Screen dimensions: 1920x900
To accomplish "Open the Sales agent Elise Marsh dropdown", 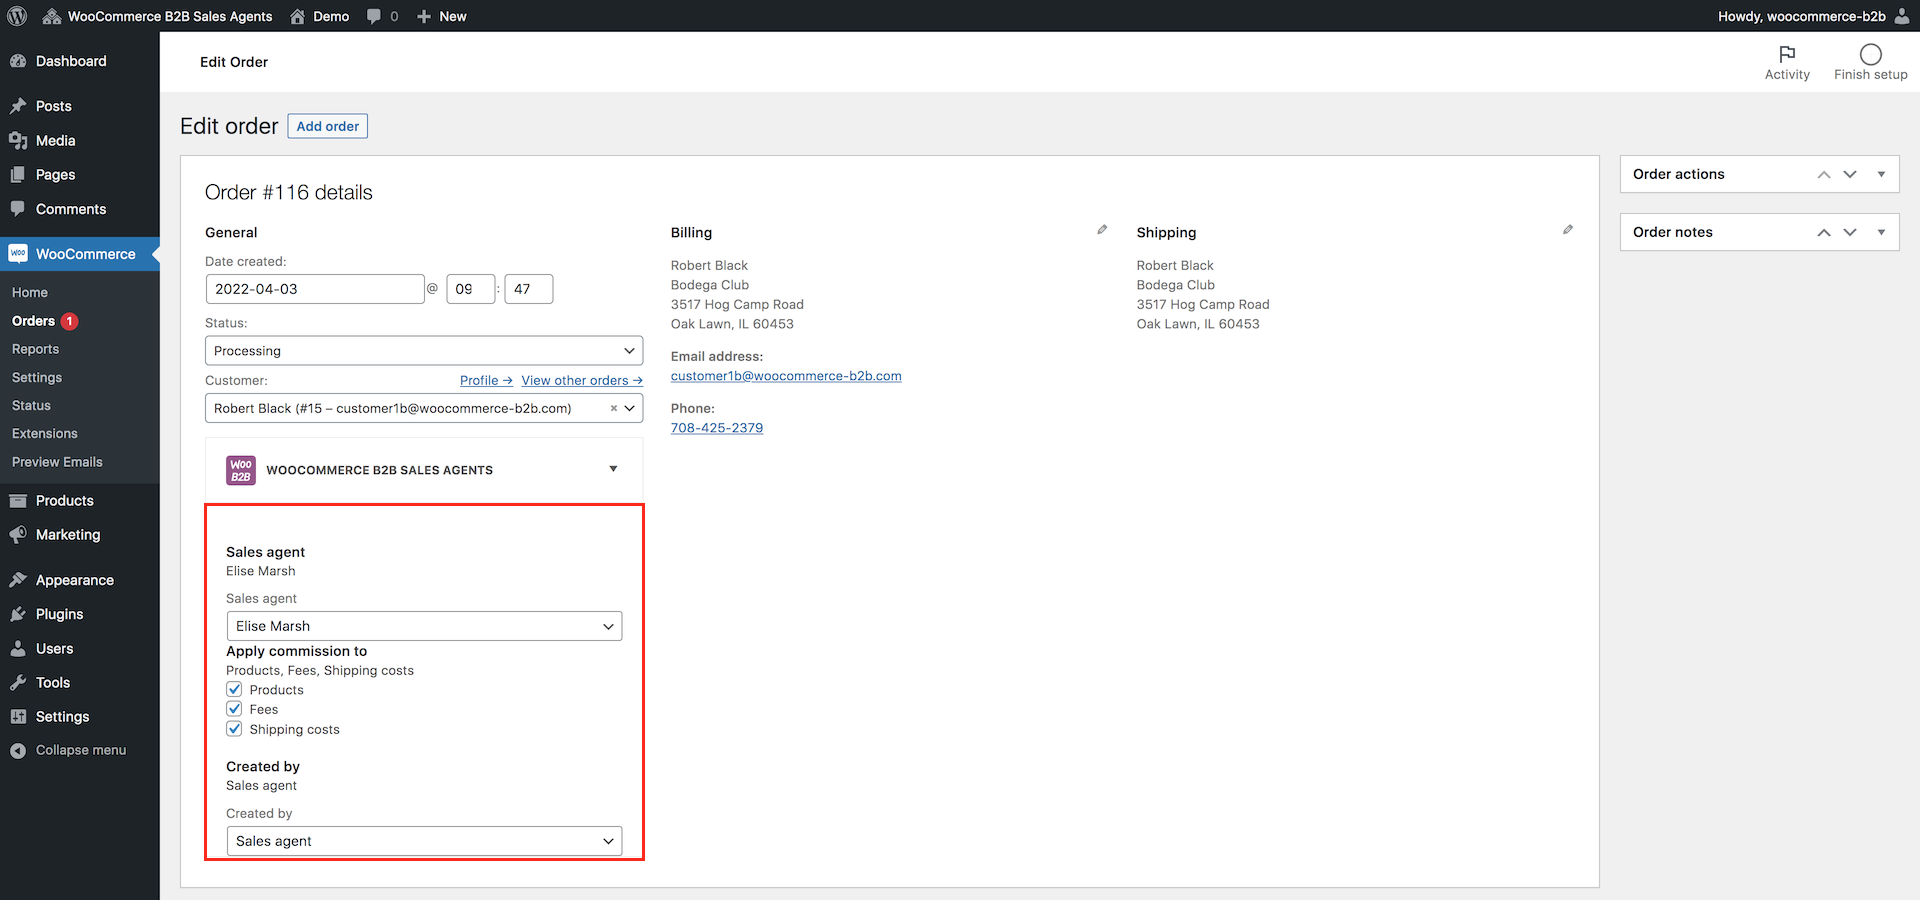I will click(x=424, y=626).
